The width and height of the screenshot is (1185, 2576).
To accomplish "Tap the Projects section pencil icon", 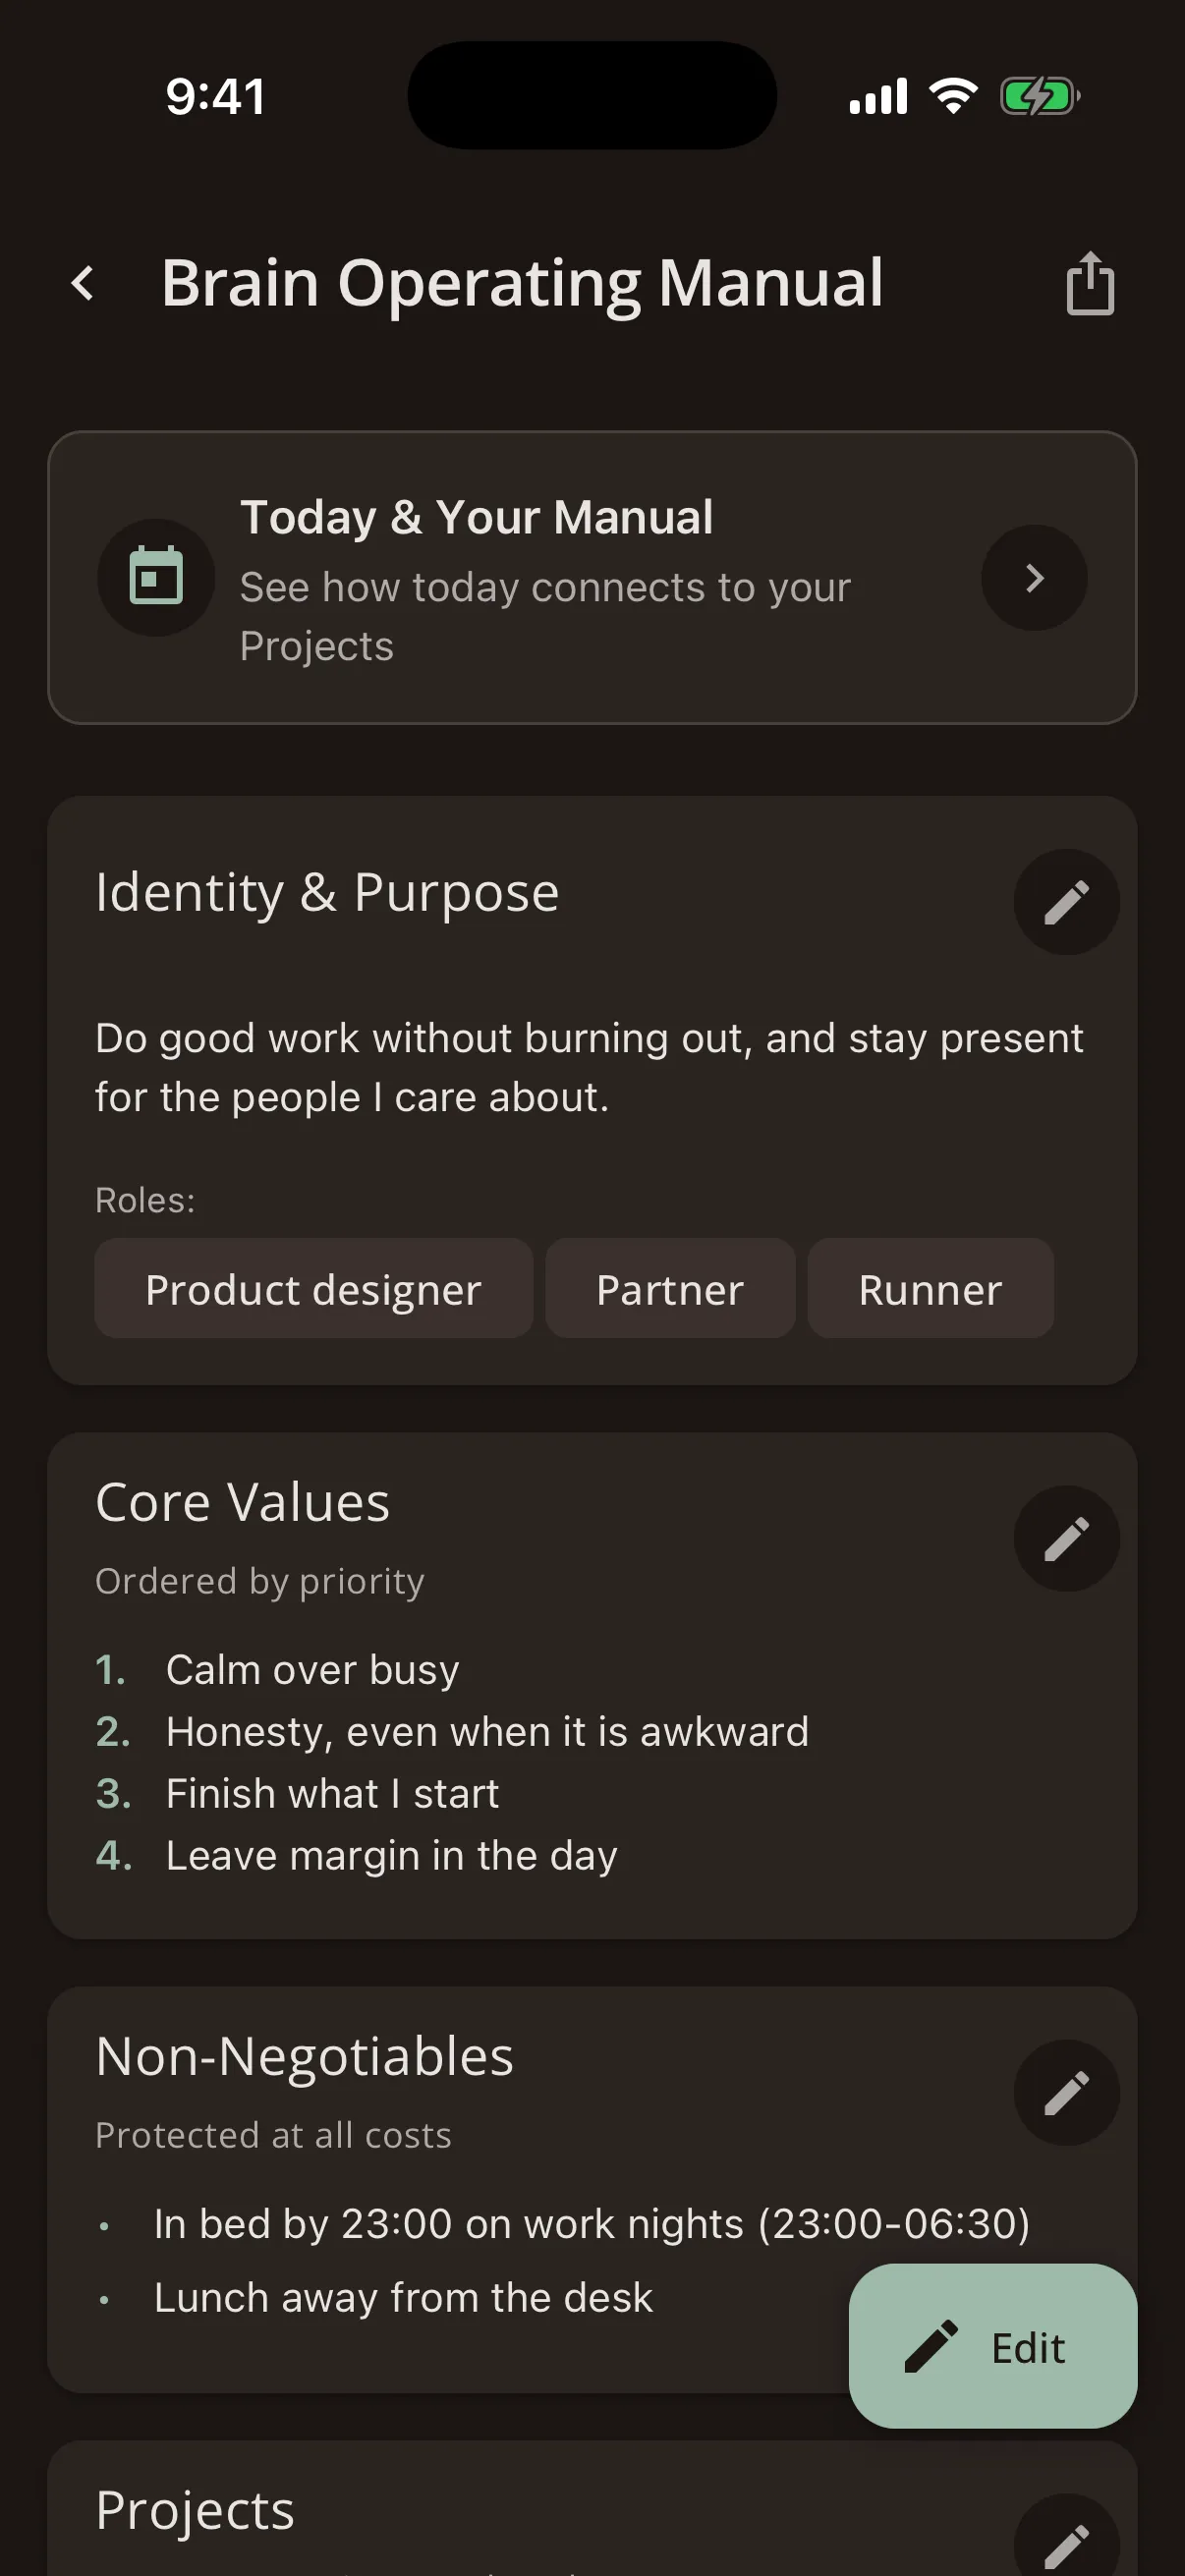I will coord(1066,2540).
